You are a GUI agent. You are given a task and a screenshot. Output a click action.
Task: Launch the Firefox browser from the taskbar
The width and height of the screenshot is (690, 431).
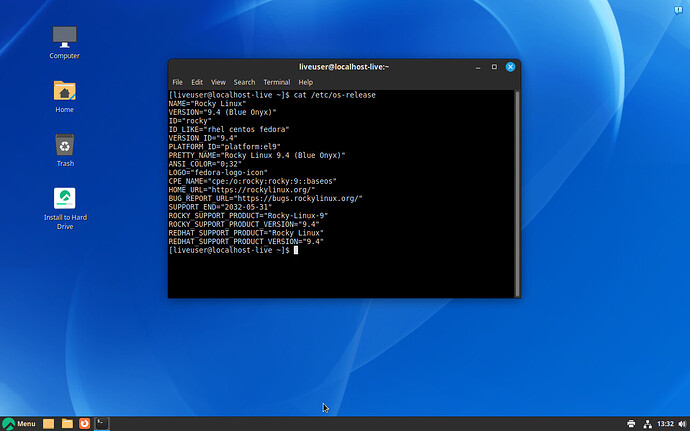pos(84,424)
